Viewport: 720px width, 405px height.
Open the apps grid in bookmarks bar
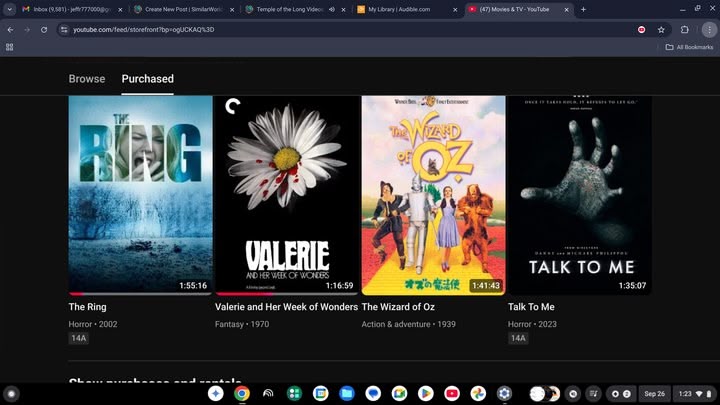[x=9, y=47]
